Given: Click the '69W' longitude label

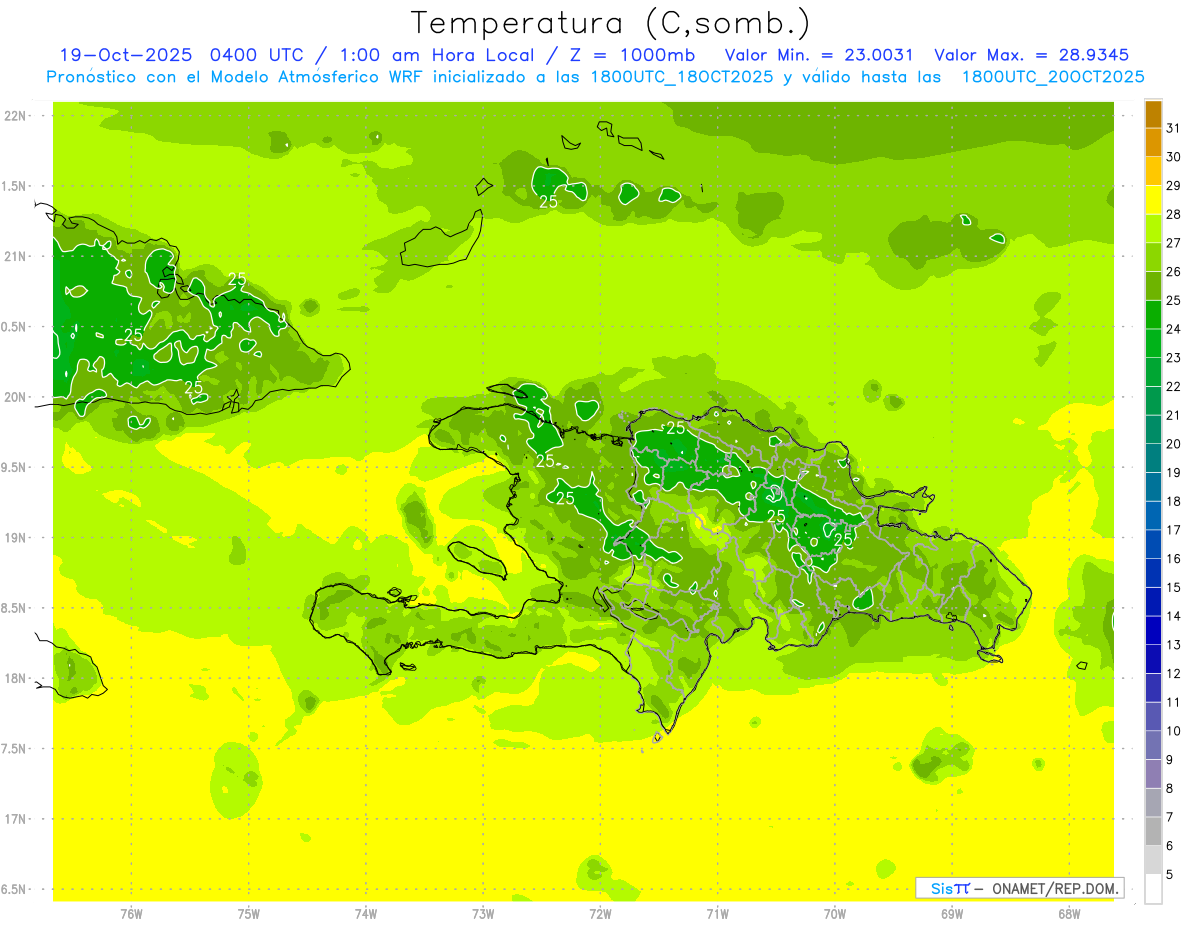Looking at the screenshot, I should pyautogui.click(x=952, y=913).
